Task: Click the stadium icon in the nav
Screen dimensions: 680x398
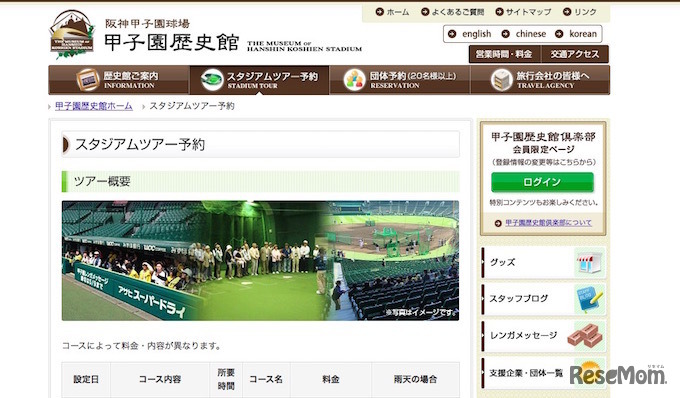Action: coord(212,80)
